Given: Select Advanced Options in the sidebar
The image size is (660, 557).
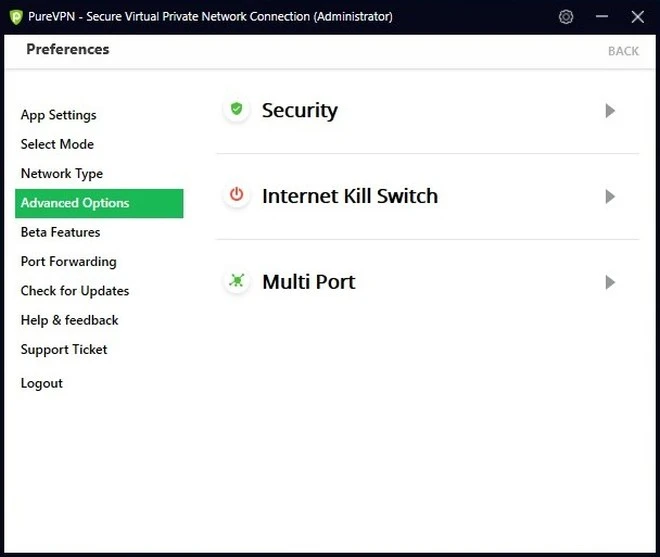Looking at the screenshot, I should tap(99, 203).
